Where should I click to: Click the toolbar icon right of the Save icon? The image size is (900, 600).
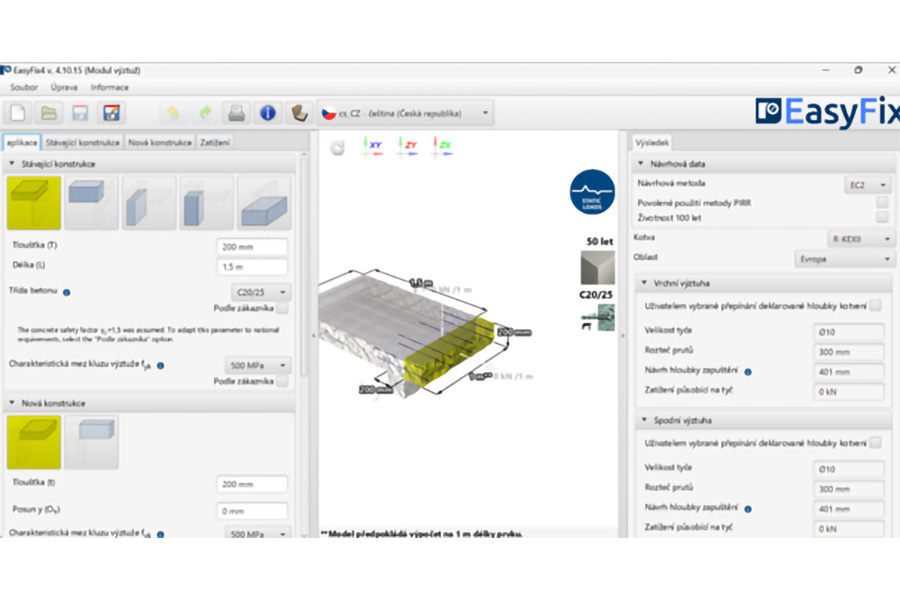pyautogui.click(x=111, y=113)
